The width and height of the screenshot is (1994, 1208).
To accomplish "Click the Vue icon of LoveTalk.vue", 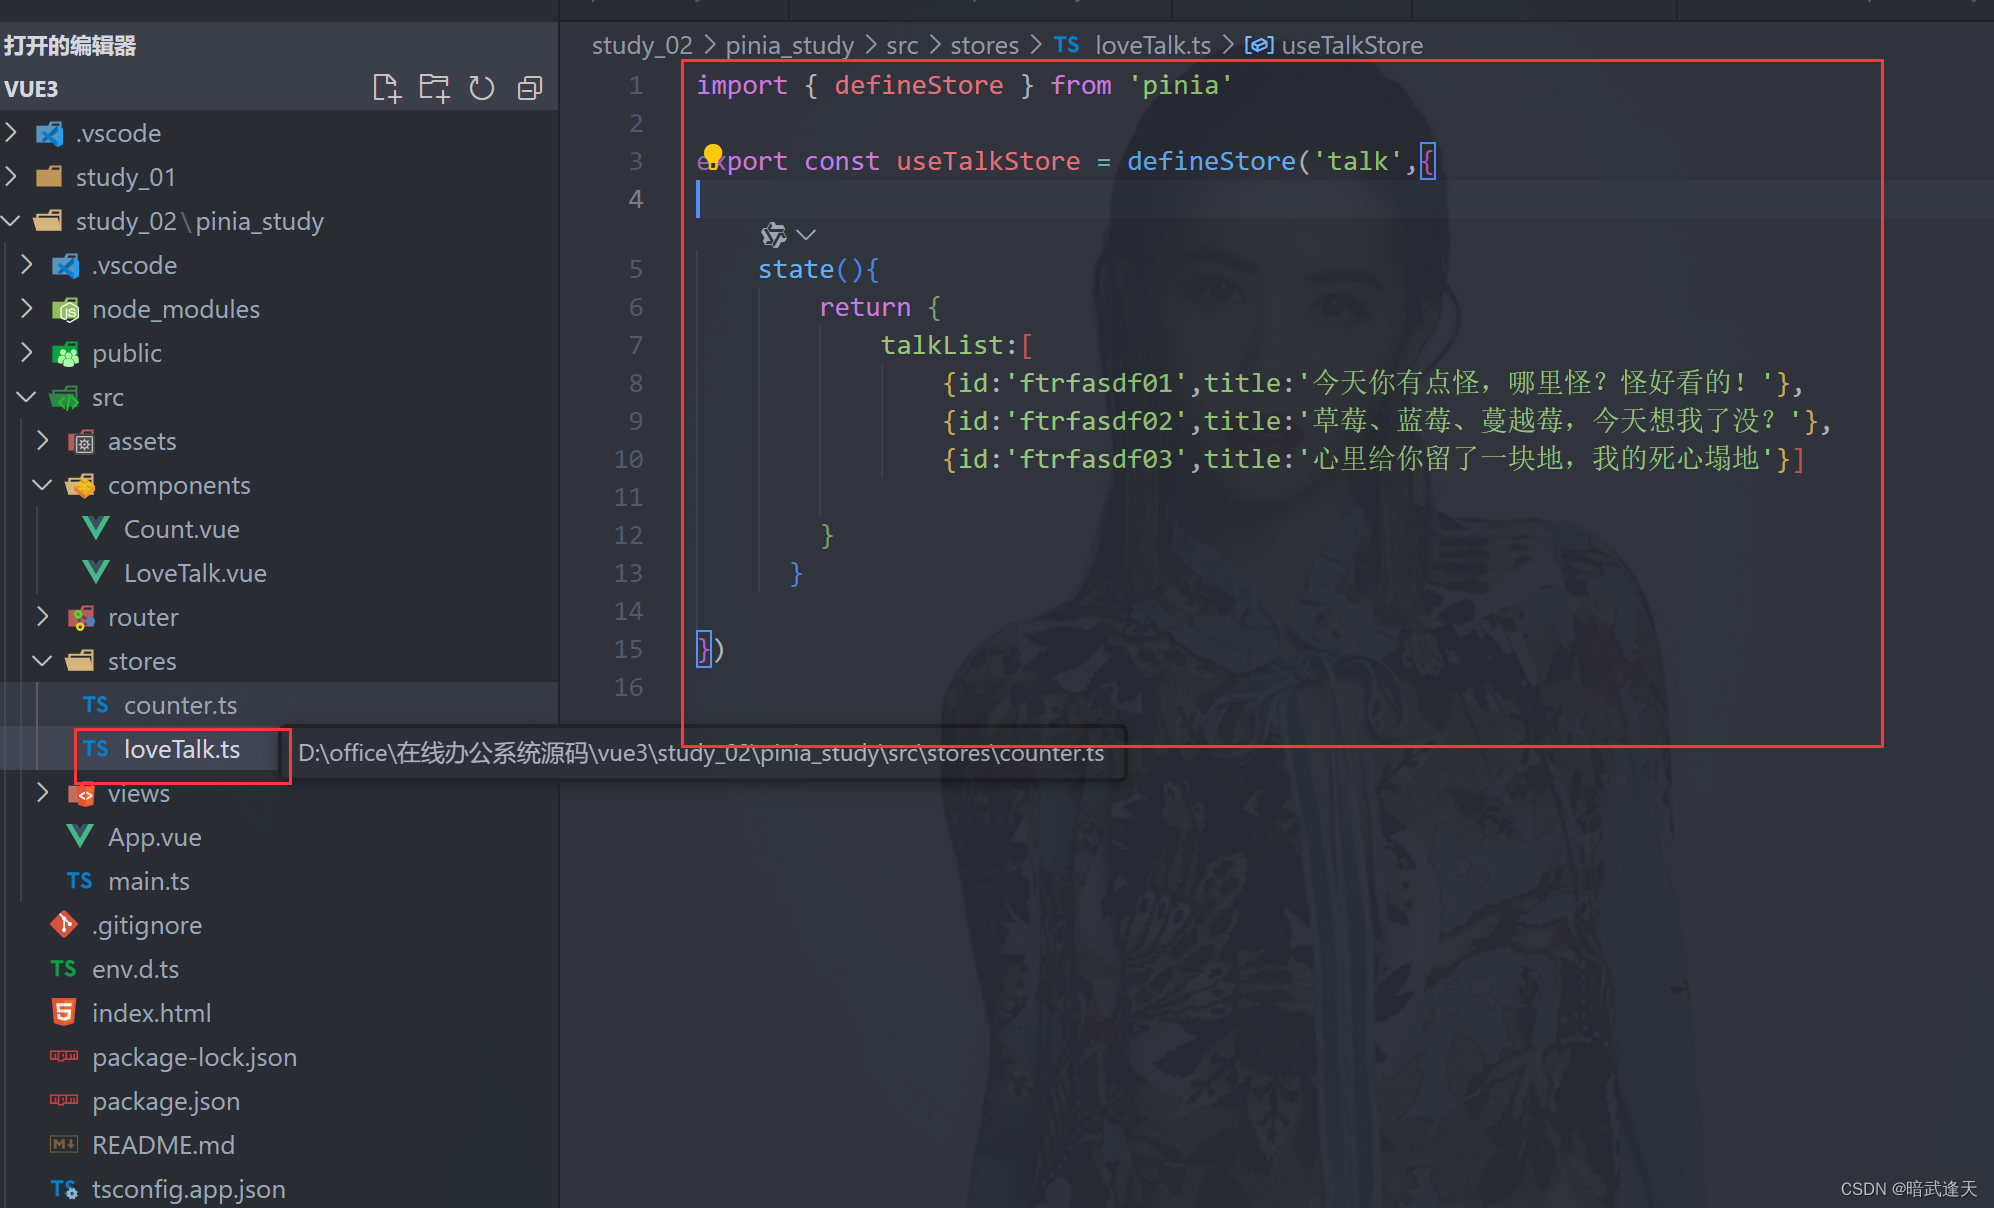I will pyautogui.click(x=96, y=572).
